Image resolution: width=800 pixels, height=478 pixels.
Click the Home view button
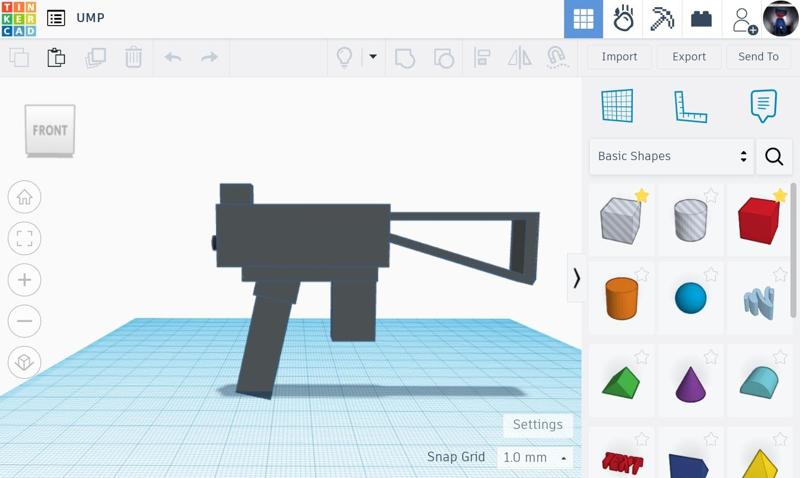coord(24,197)
